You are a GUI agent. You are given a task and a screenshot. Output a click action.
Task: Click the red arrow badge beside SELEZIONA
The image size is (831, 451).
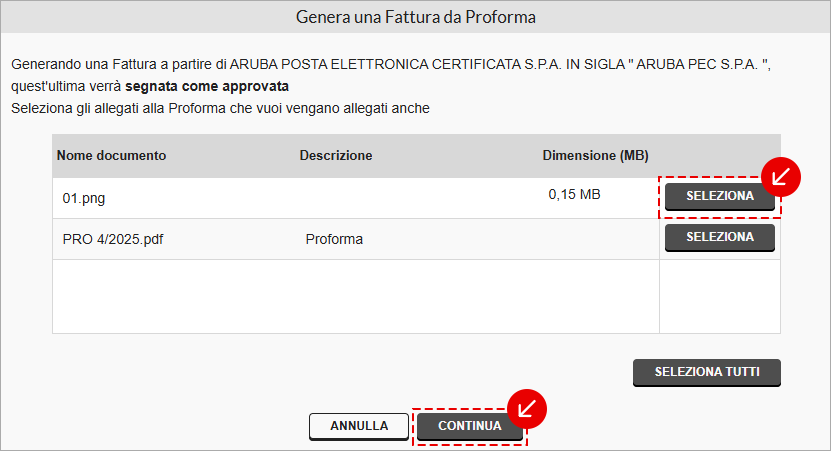[781, 177]
